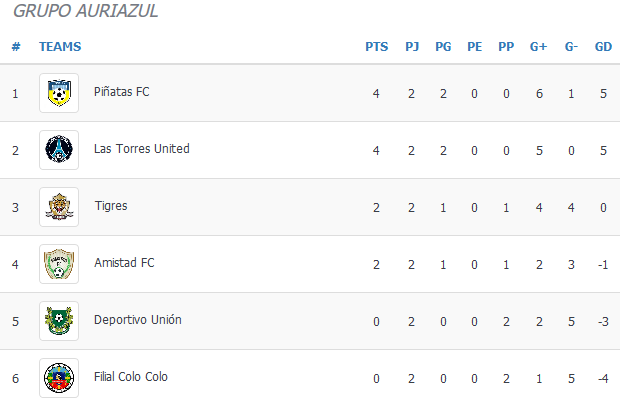
Task: Click the Las Torres United crest logo
Action: coord(59,150)
